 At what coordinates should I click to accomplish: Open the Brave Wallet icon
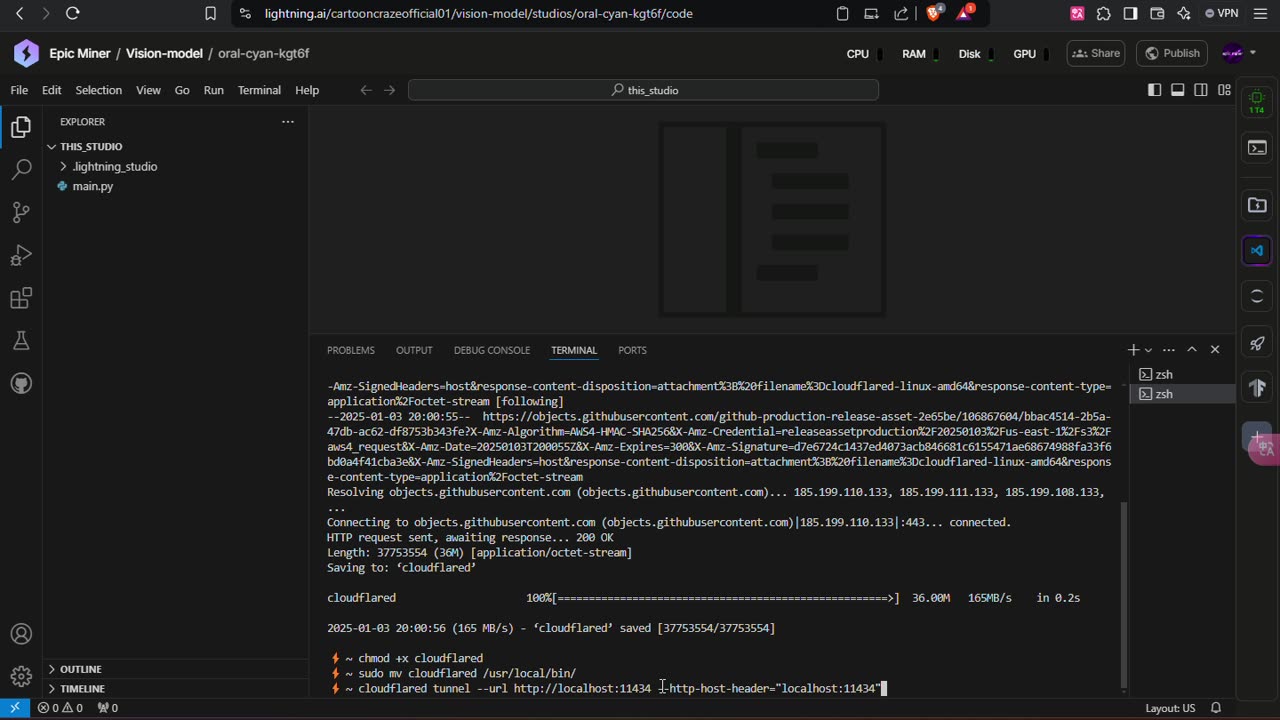(x=1157, y=13)
